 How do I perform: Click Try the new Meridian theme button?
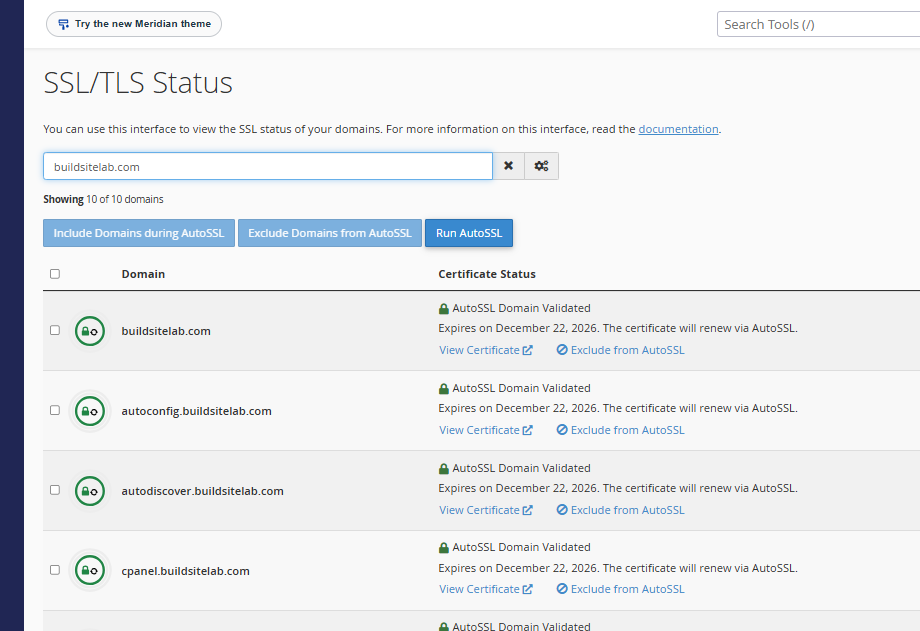click(134, 24)
